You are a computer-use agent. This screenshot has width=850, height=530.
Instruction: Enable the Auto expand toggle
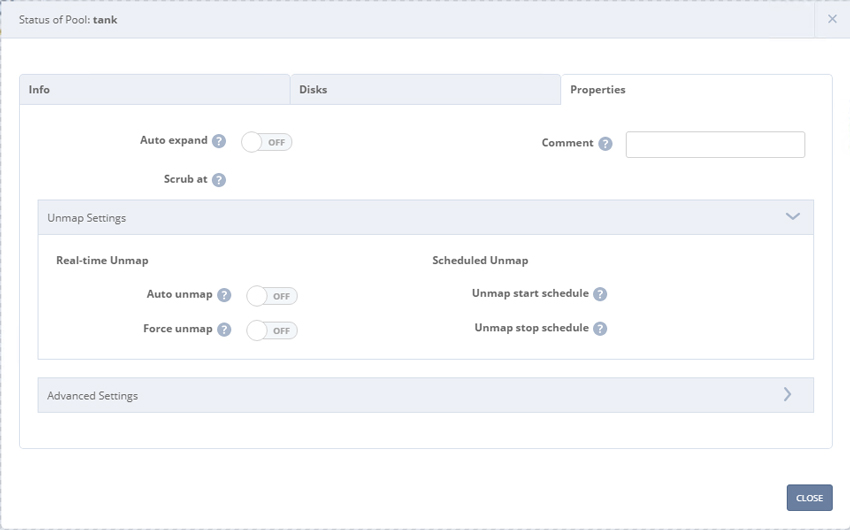pyautogui.click(x=267, y=142)
